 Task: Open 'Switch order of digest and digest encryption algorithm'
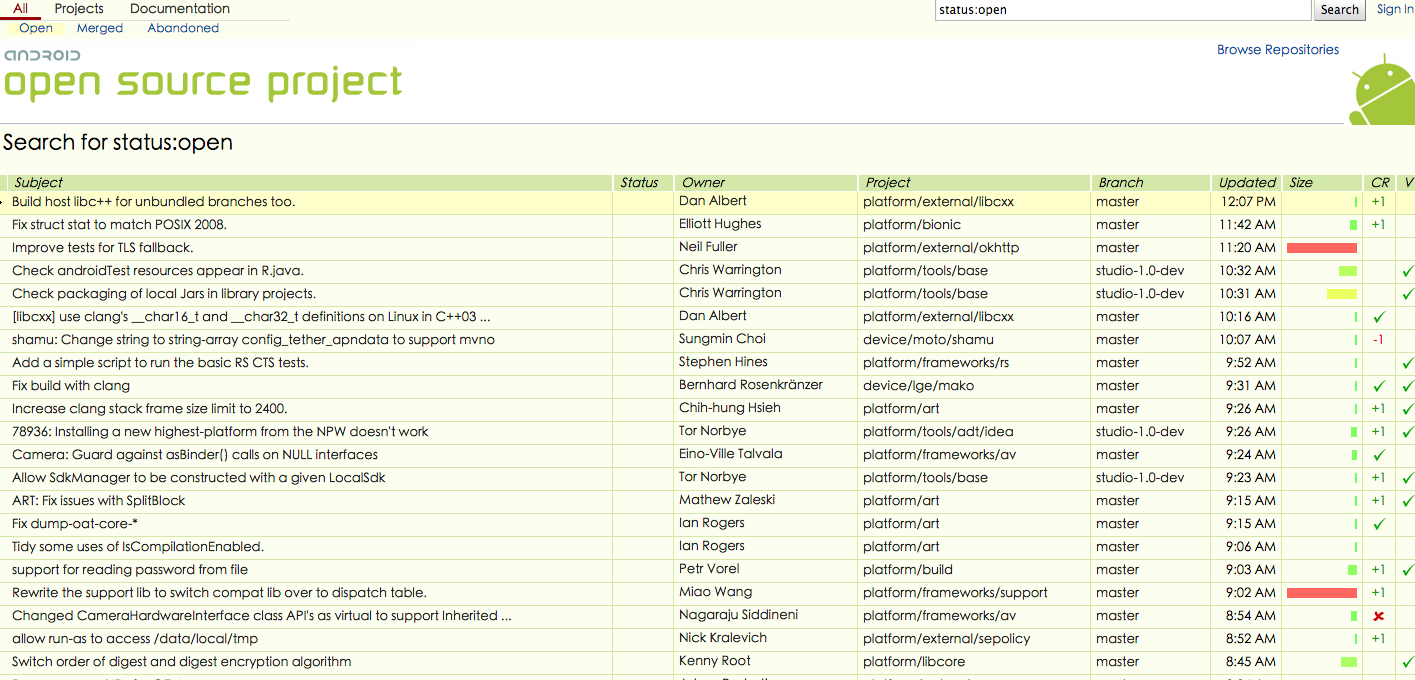click(x=181, y=662)
